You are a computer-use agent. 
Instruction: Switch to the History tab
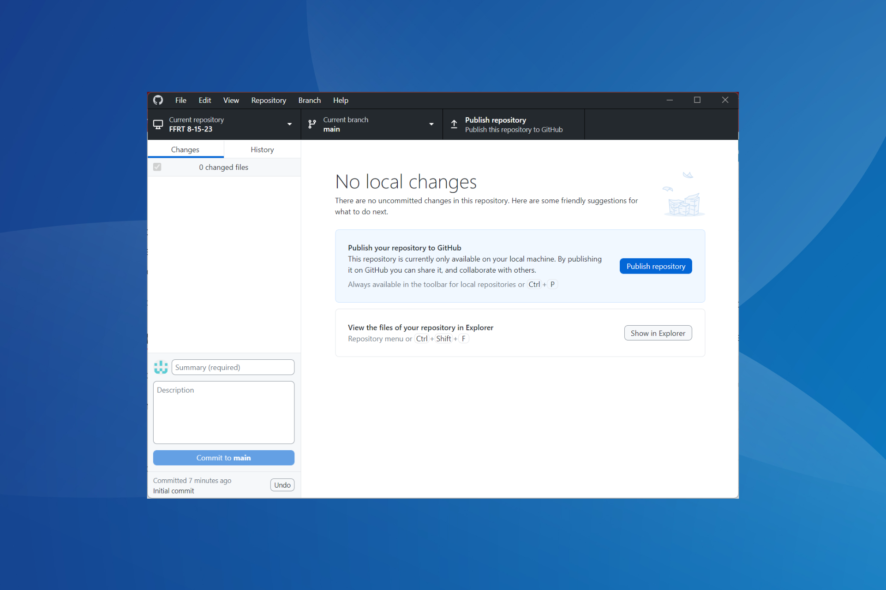(262, 149)
